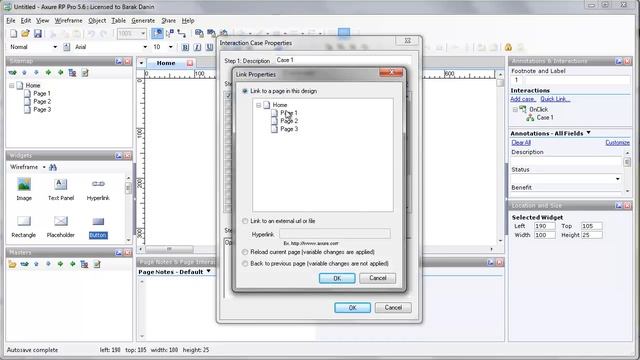Click the Left position field showing 190
640x360 pixels.
pos(544,226)
